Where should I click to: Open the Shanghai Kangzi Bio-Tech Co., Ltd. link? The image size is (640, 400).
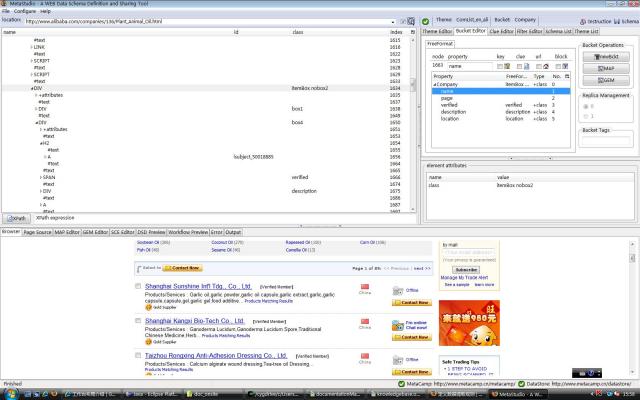[195, 321]
